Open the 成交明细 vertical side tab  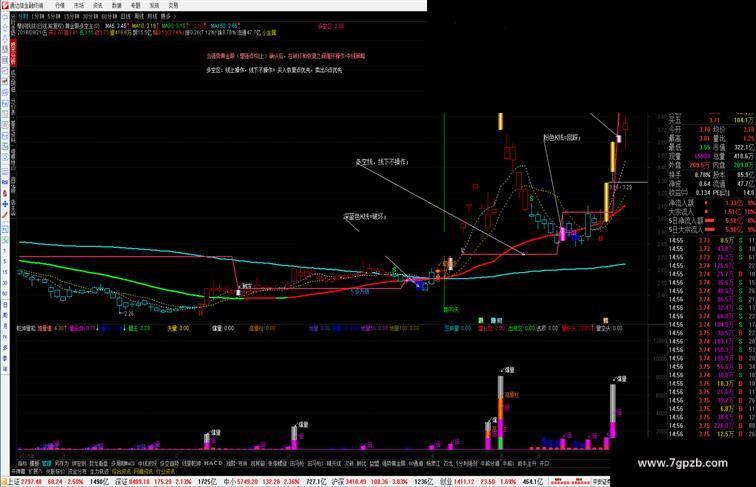click(x=13, y=80)
